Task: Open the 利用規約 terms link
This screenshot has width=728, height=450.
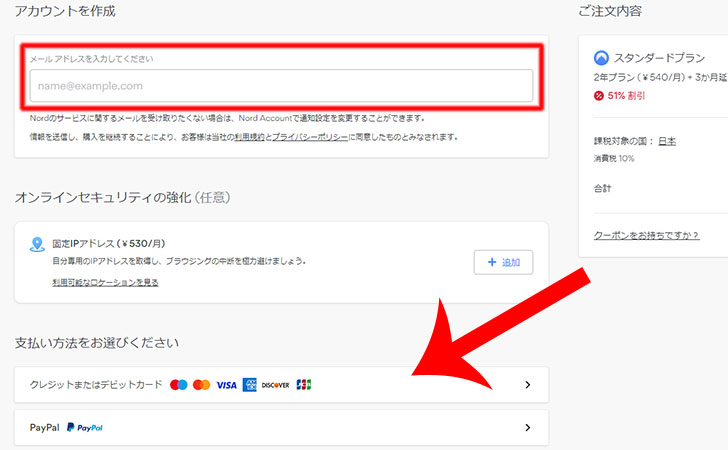Action: (248, 136)
